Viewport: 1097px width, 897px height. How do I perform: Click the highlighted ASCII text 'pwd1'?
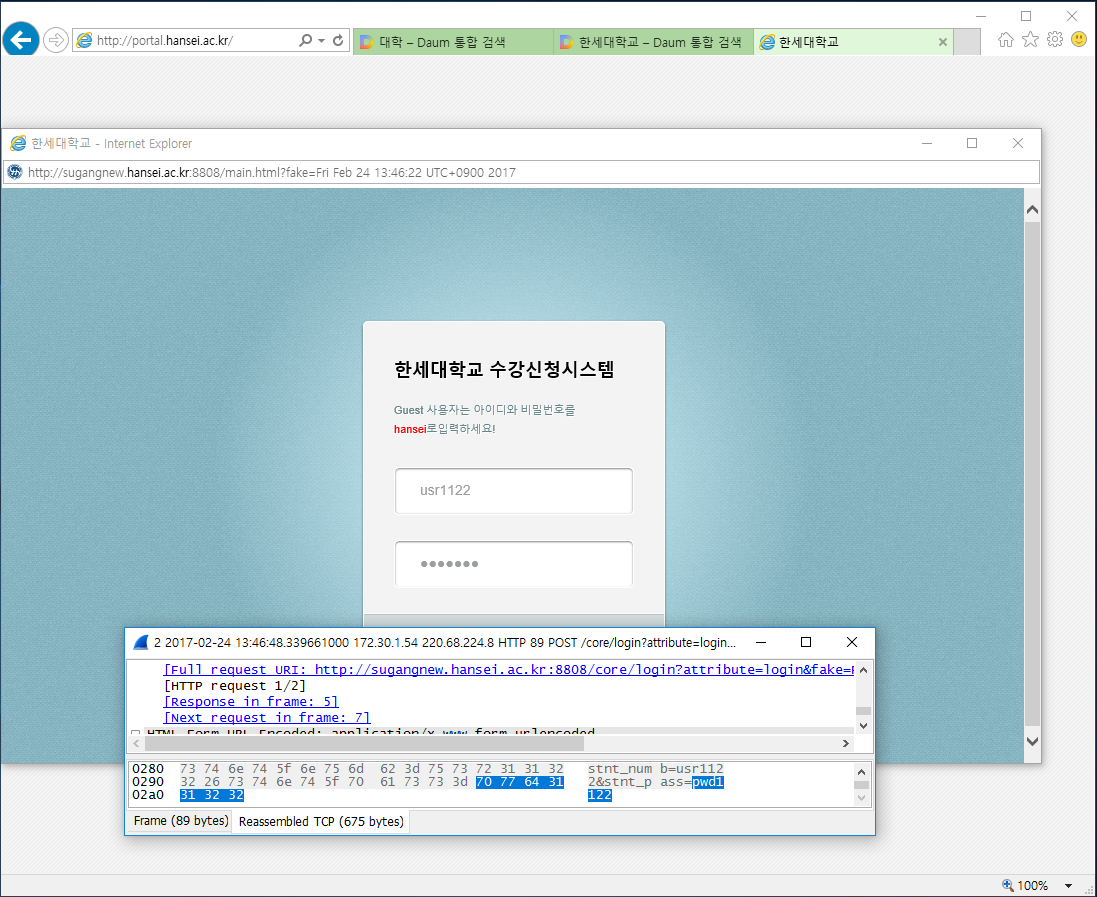708,782
